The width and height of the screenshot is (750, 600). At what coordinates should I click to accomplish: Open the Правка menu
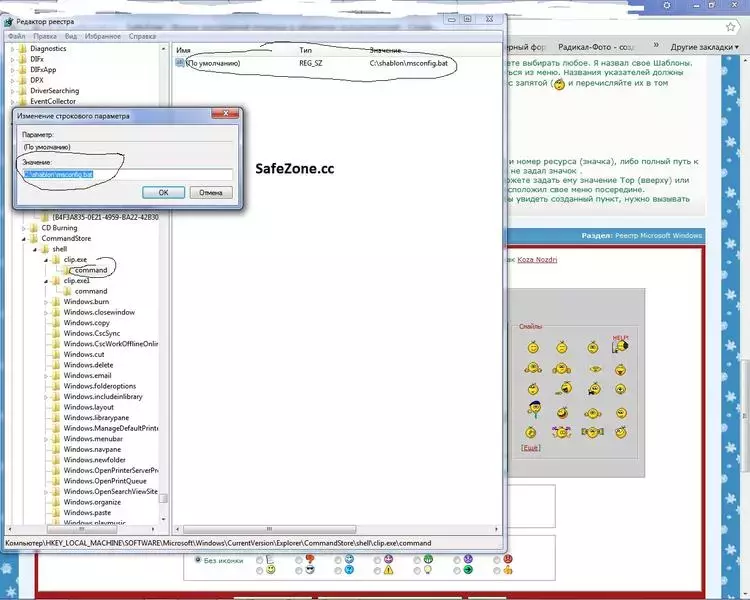(x=45, y=36)
